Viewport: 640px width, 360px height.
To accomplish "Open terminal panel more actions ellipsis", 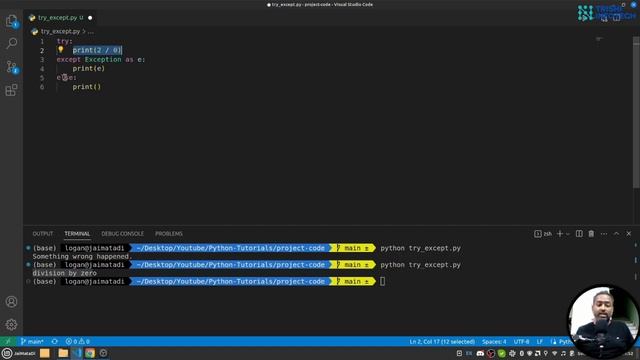I will pyautogui.click(x=604, y=233).
